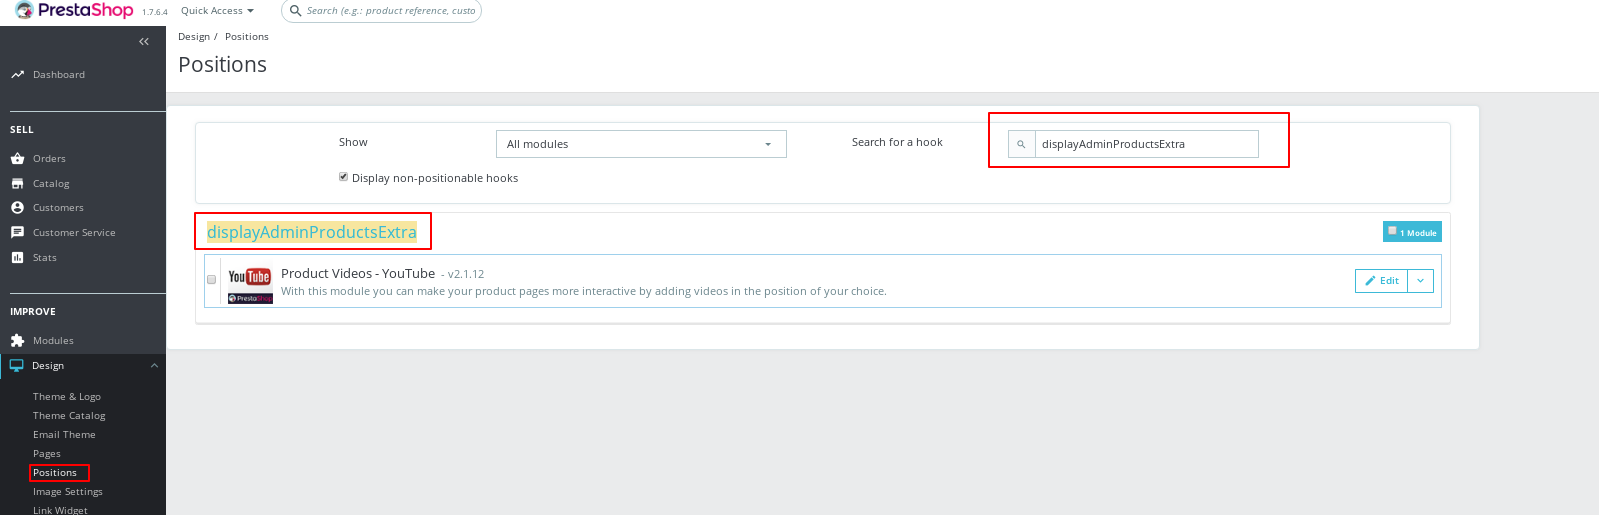The width and height of the screenshot is (1599, 515).
Task: Select the Positions submenu item
Action: click(x=55, y=473)
